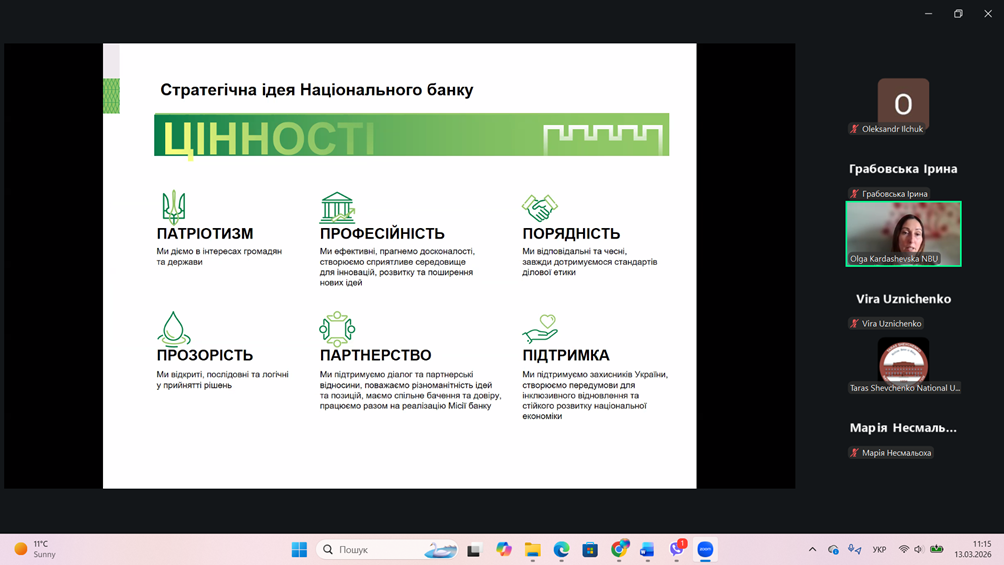Image resolution: width=1004 pixels, height=565 pixels.
Task: Open File Explorer from the taskbar
Action: pos(533,549)
